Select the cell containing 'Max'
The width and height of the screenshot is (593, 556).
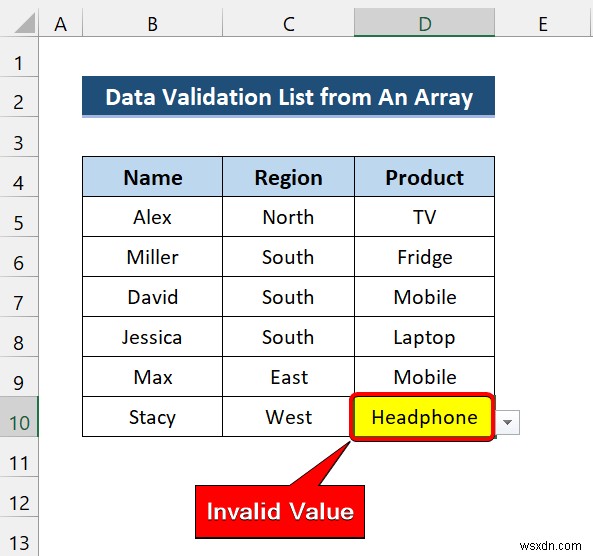[x=152, y=377]
